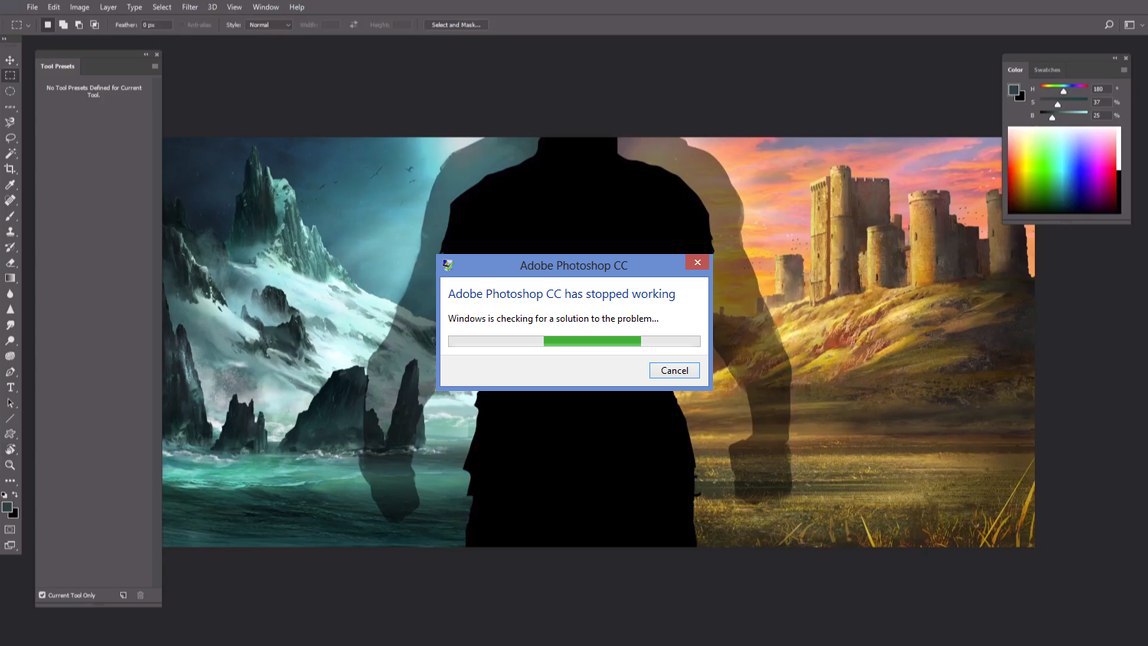This screenshot has width=1148, height=646.
Task: Select the Line tool
Action: 10,418
